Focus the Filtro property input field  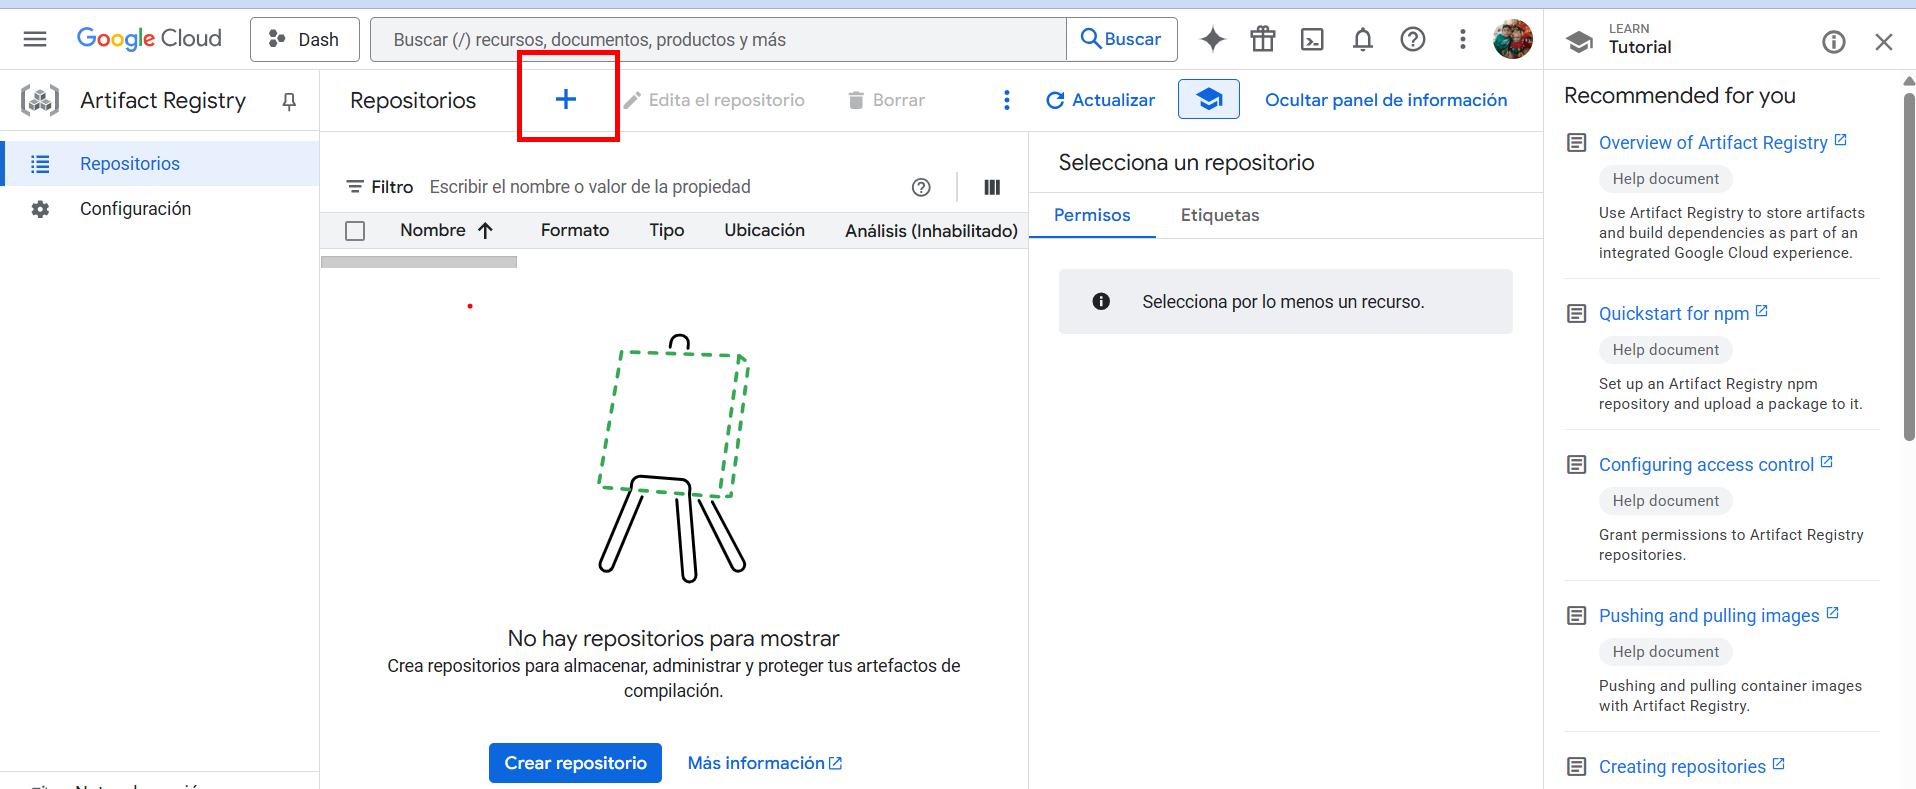click(x=660, y=187)
